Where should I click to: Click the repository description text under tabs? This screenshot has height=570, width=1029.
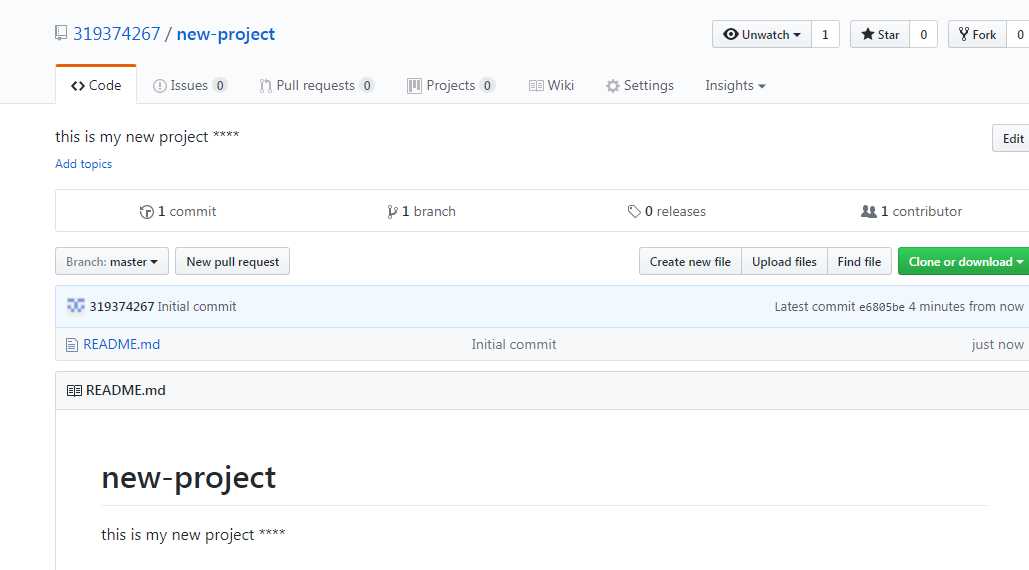[147, 136]
